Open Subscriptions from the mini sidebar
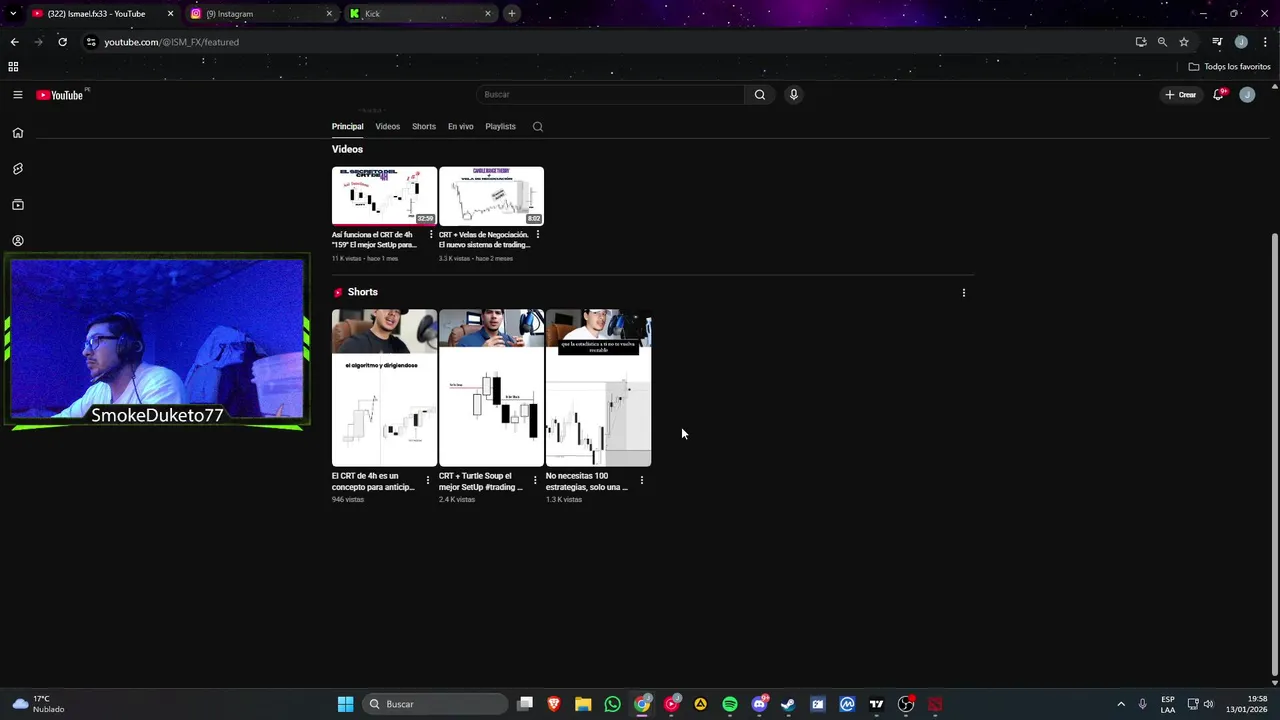Image resolution: width=1280 pixels, height=720 pixels. click(x=17, y=205)
